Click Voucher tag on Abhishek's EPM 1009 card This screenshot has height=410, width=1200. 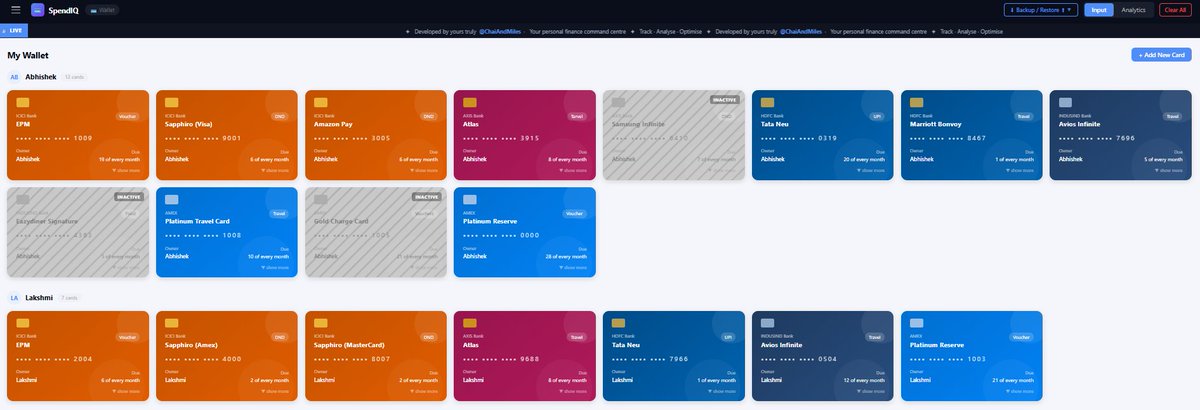coord(128,116)
